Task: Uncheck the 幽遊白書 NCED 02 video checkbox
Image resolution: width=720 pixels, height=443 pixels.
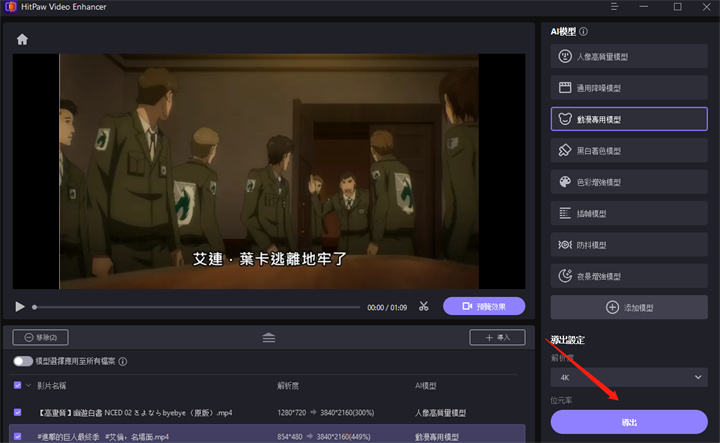Action: click(x=17, y=412)
